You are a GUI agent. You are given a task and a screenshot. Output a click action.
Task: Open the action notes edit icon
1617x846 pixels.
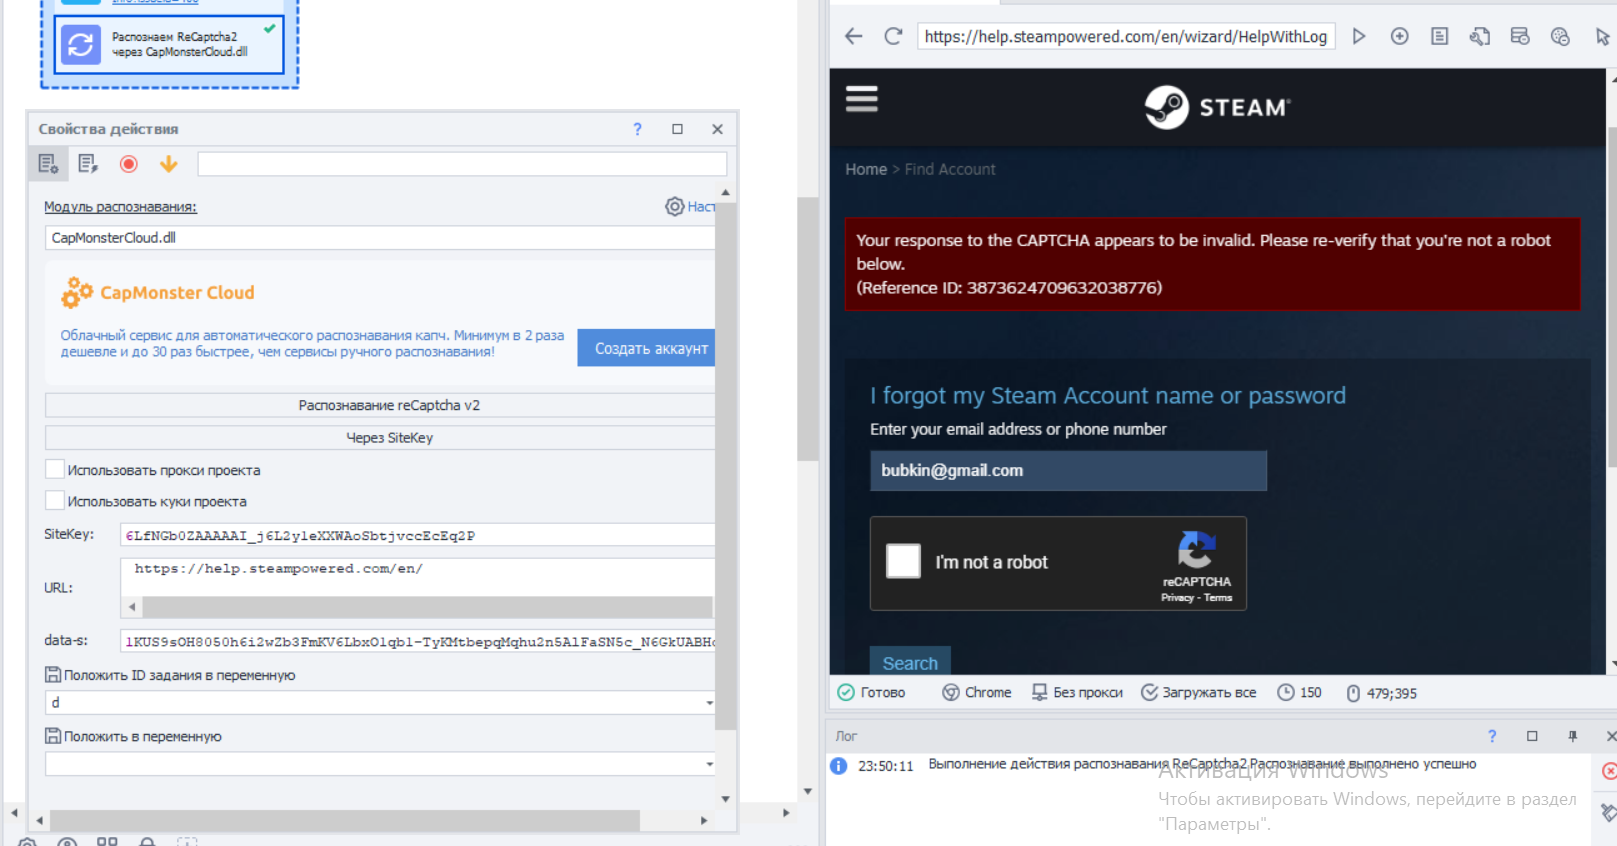(x=88, y=163)
